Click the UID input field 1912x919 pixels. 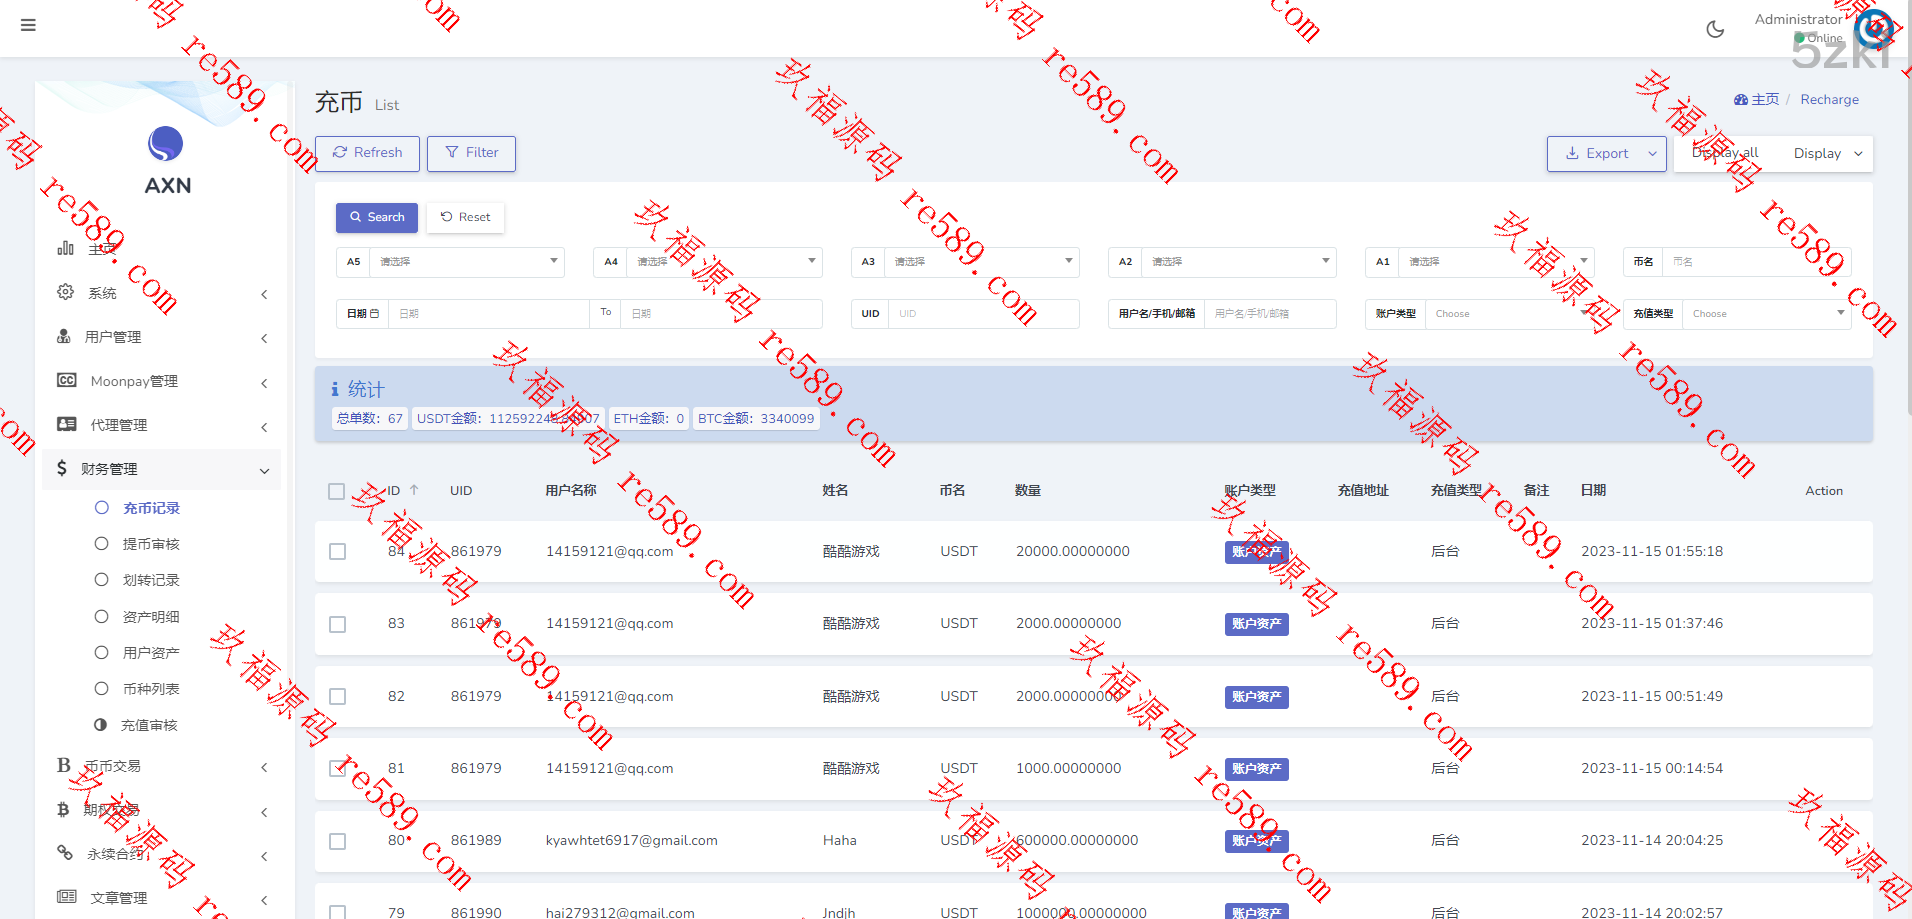pyautogui.click(x=983, y=314)
